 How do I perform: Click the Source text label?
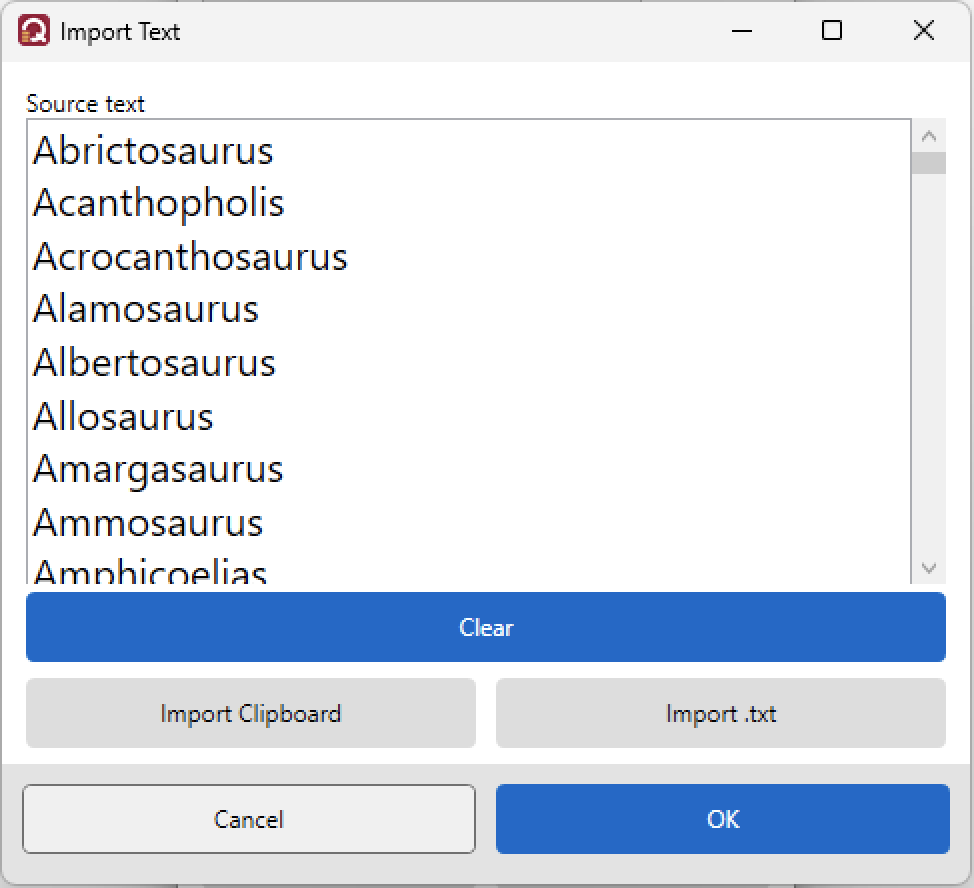pos(85,104)
